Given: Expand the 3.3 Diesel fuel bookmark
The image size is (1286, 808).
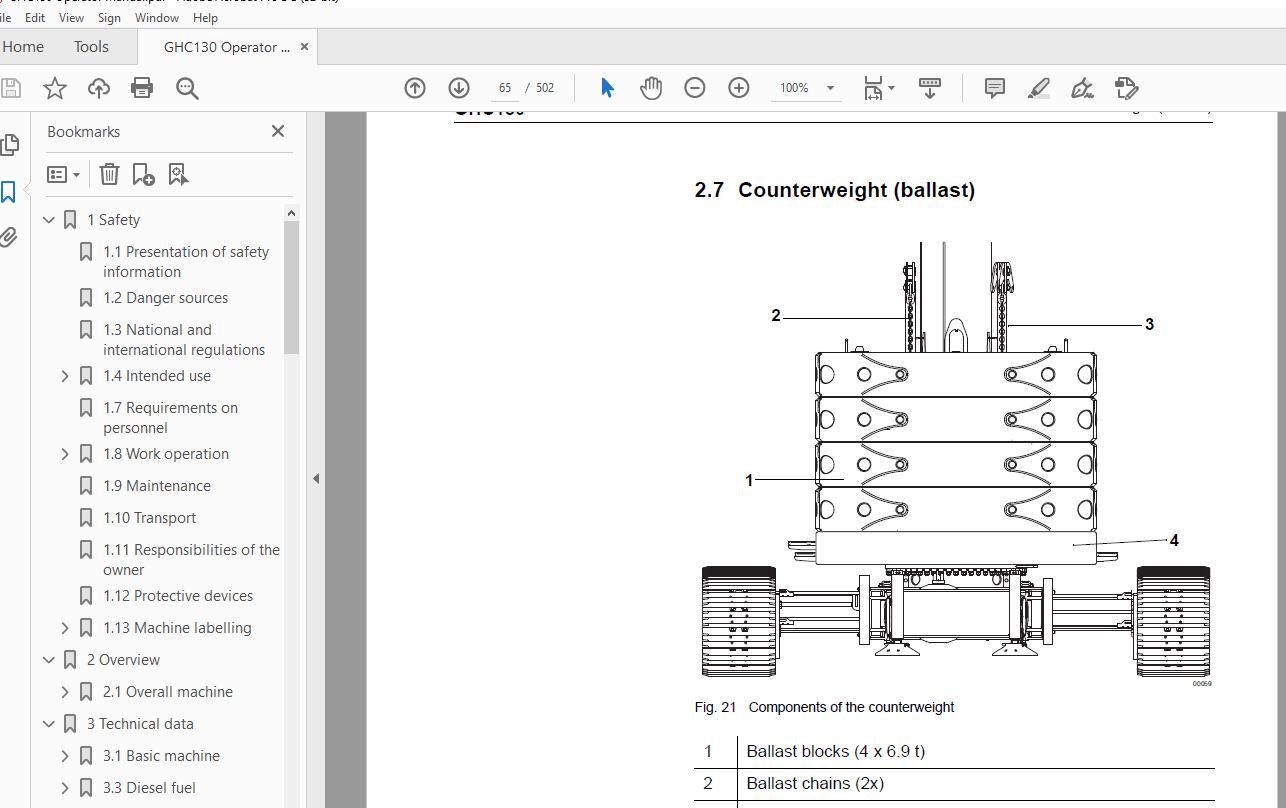Looking at the screenshot, I should (x=65, y=788).
